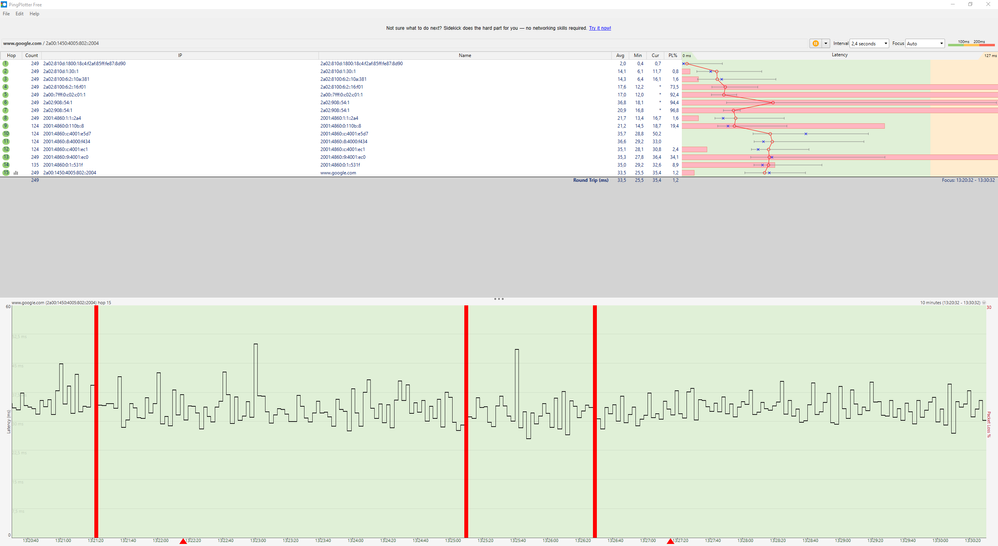
Task: Open the Focus Auto dropdown
Action: [x=925, y=43]
